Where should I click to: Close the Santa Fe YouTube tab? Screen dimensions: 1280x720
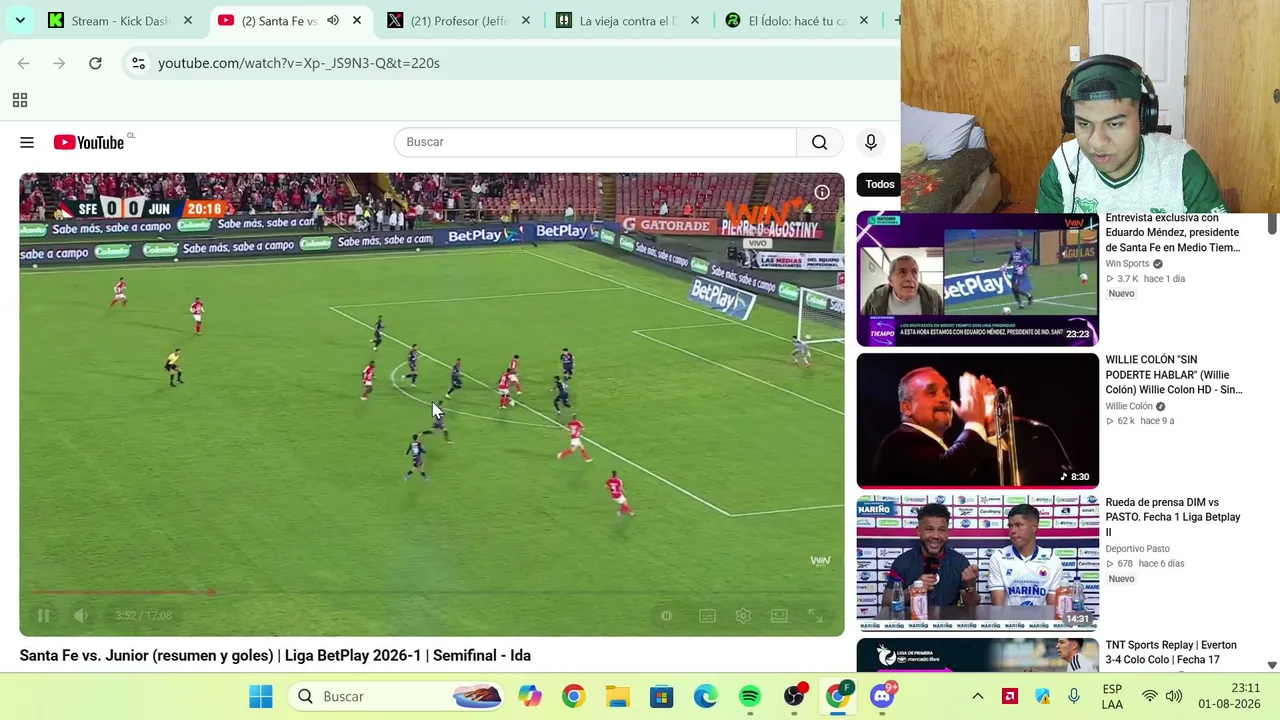[357, 21]
